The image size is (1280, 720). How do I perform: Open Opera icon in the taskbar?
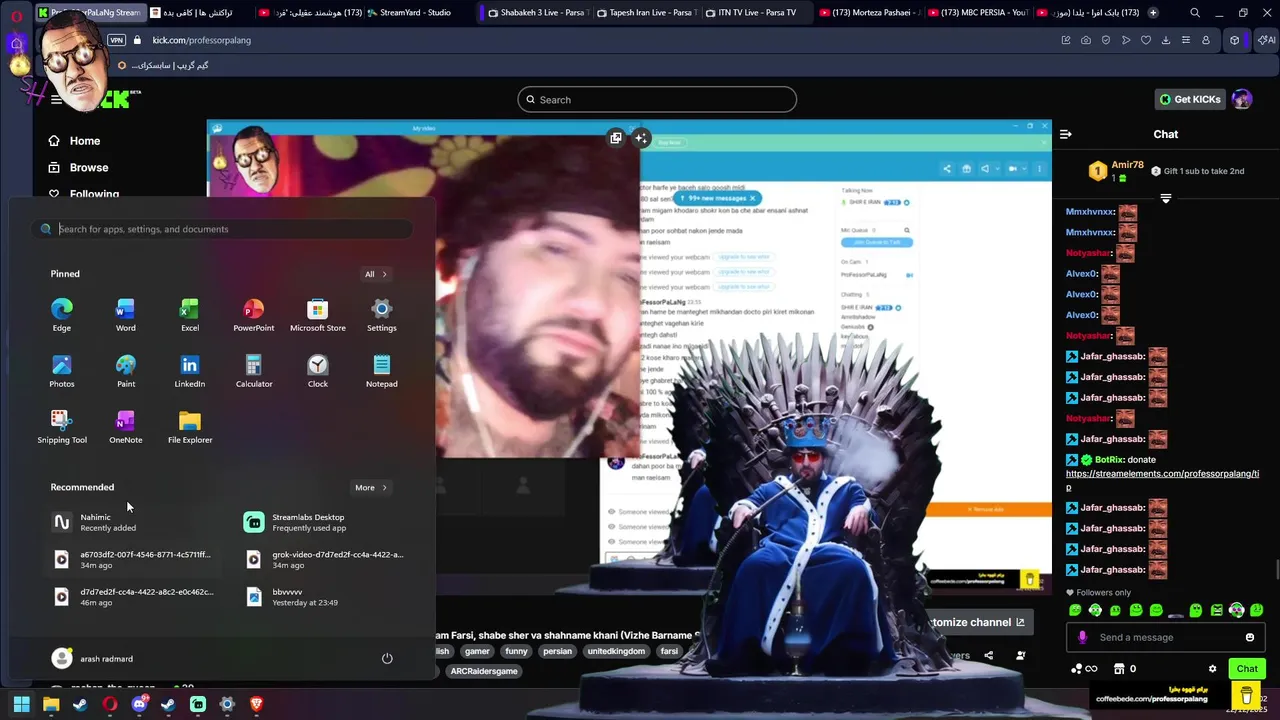tap(109, 704)
